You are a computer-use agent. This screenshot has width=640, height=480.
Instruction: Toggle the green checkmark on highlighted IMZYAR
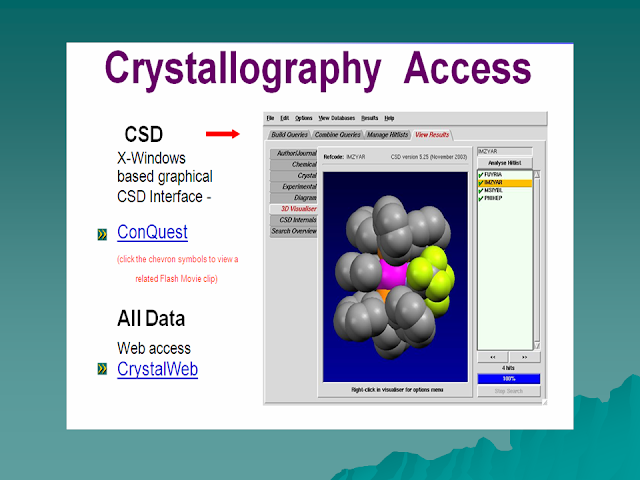[481, 182]
